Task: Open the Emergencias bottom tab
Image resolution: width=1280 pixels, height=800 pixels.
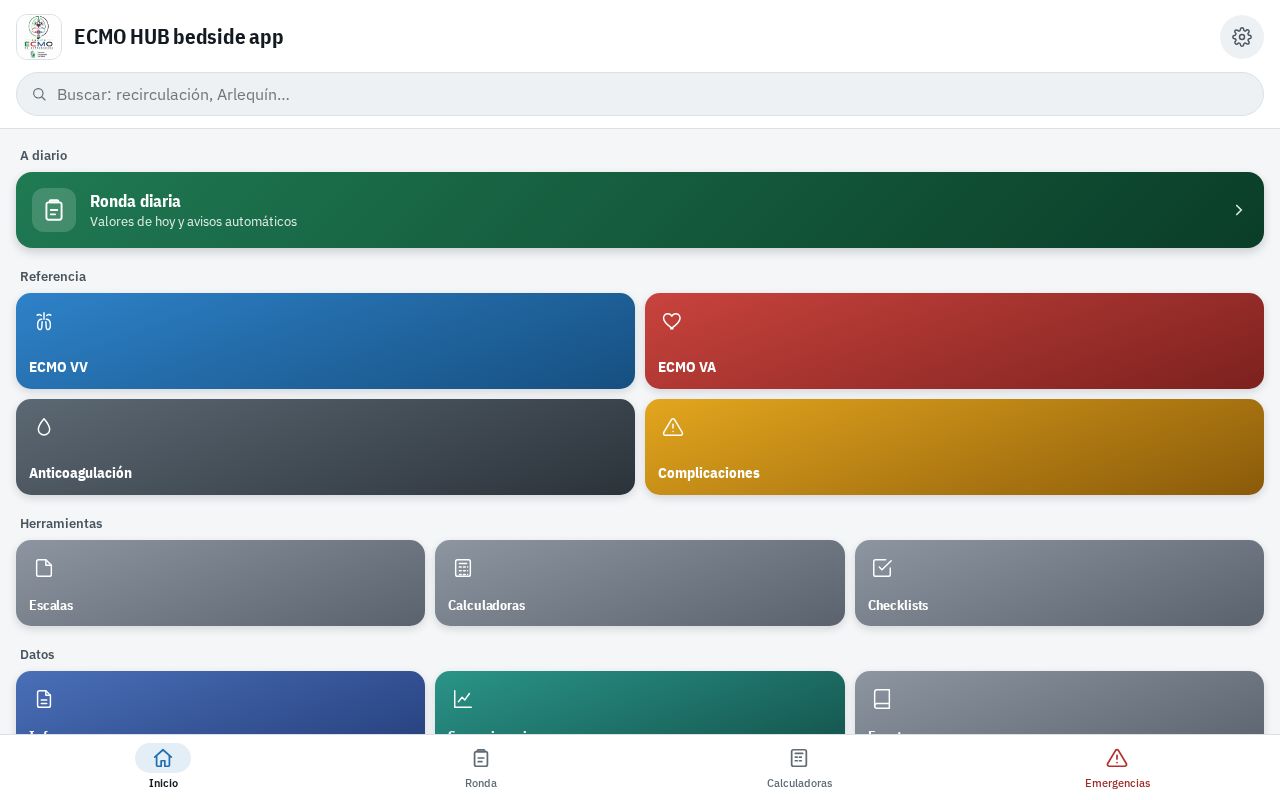Action: 1117,767
